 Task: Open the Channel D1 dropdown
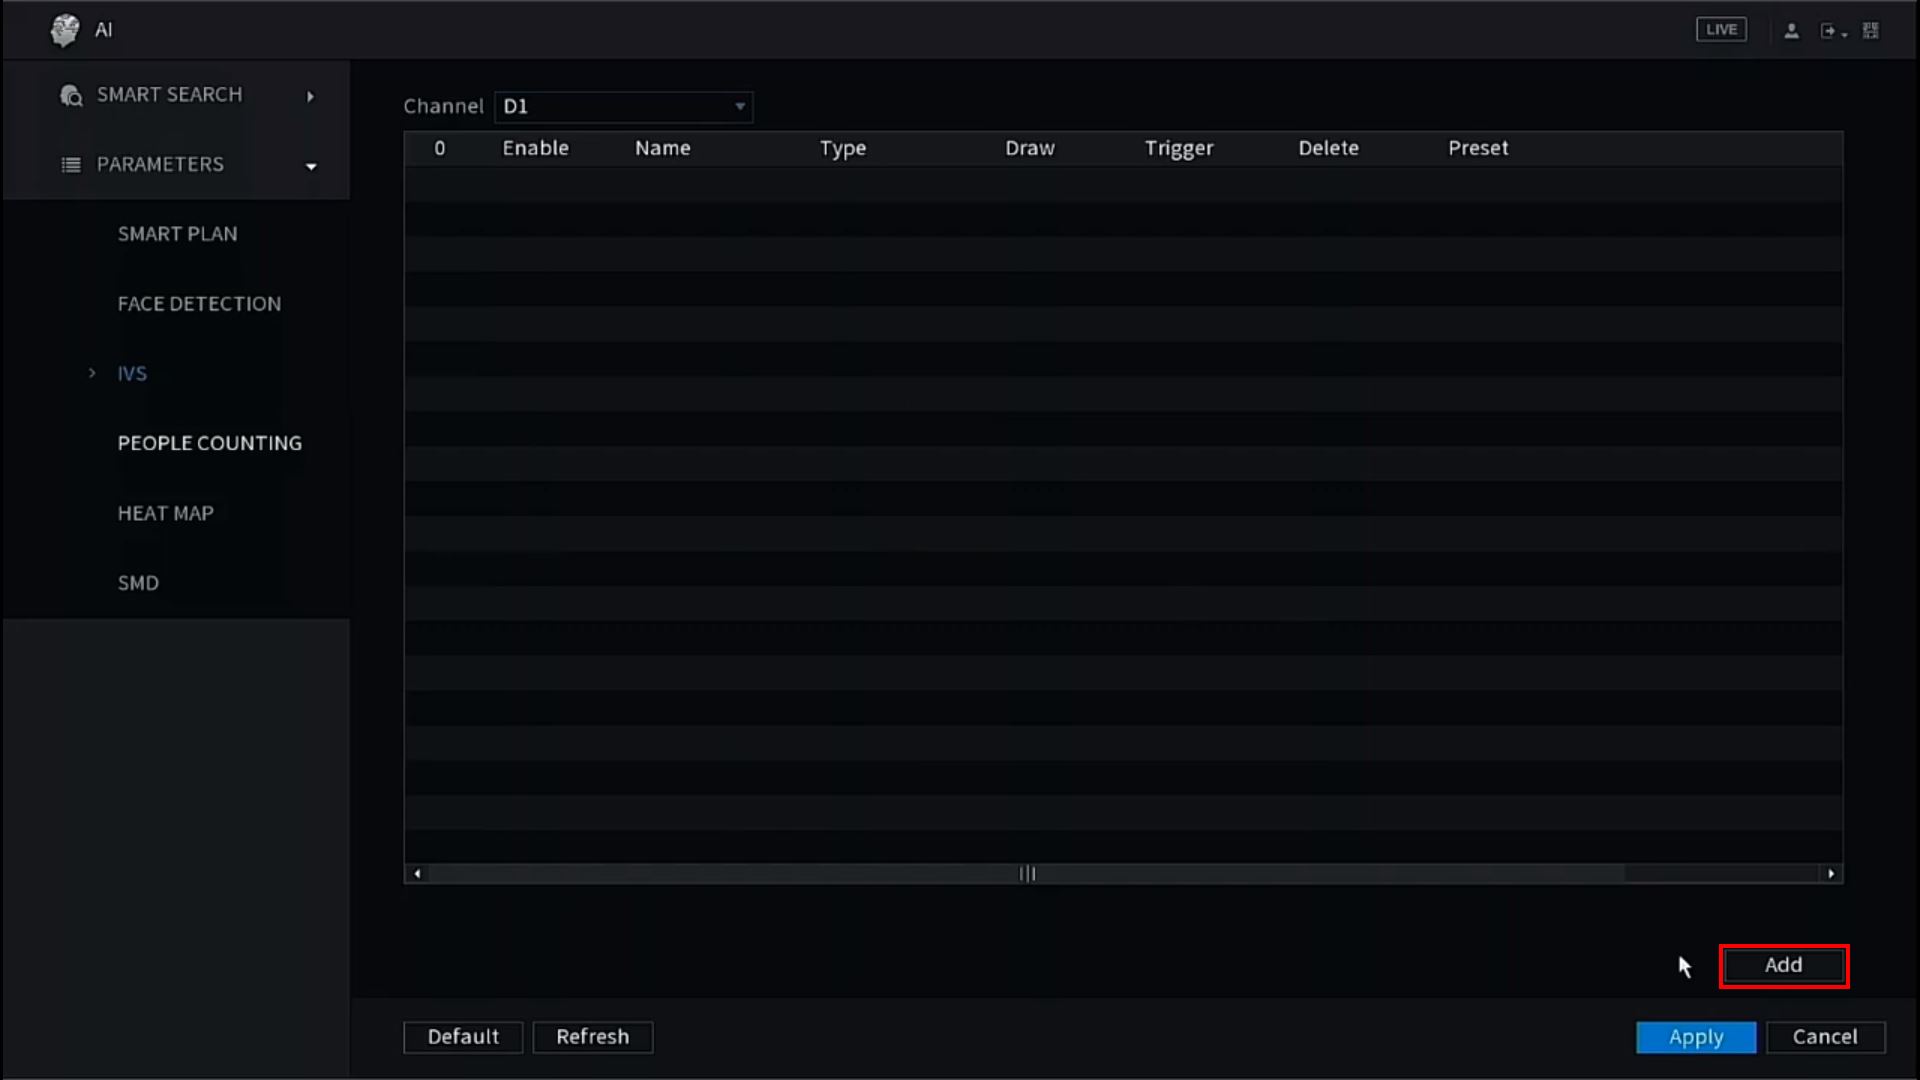(624, 107)
